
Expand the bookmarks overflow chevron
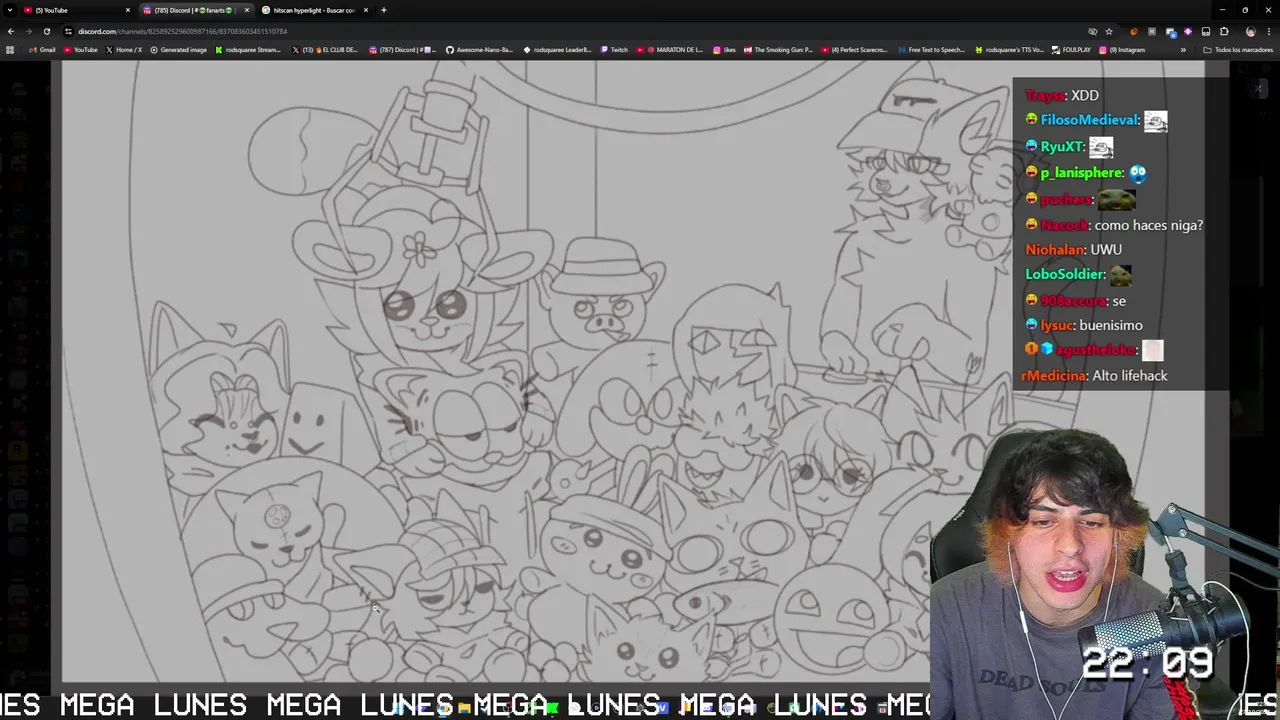(1183, 50)
